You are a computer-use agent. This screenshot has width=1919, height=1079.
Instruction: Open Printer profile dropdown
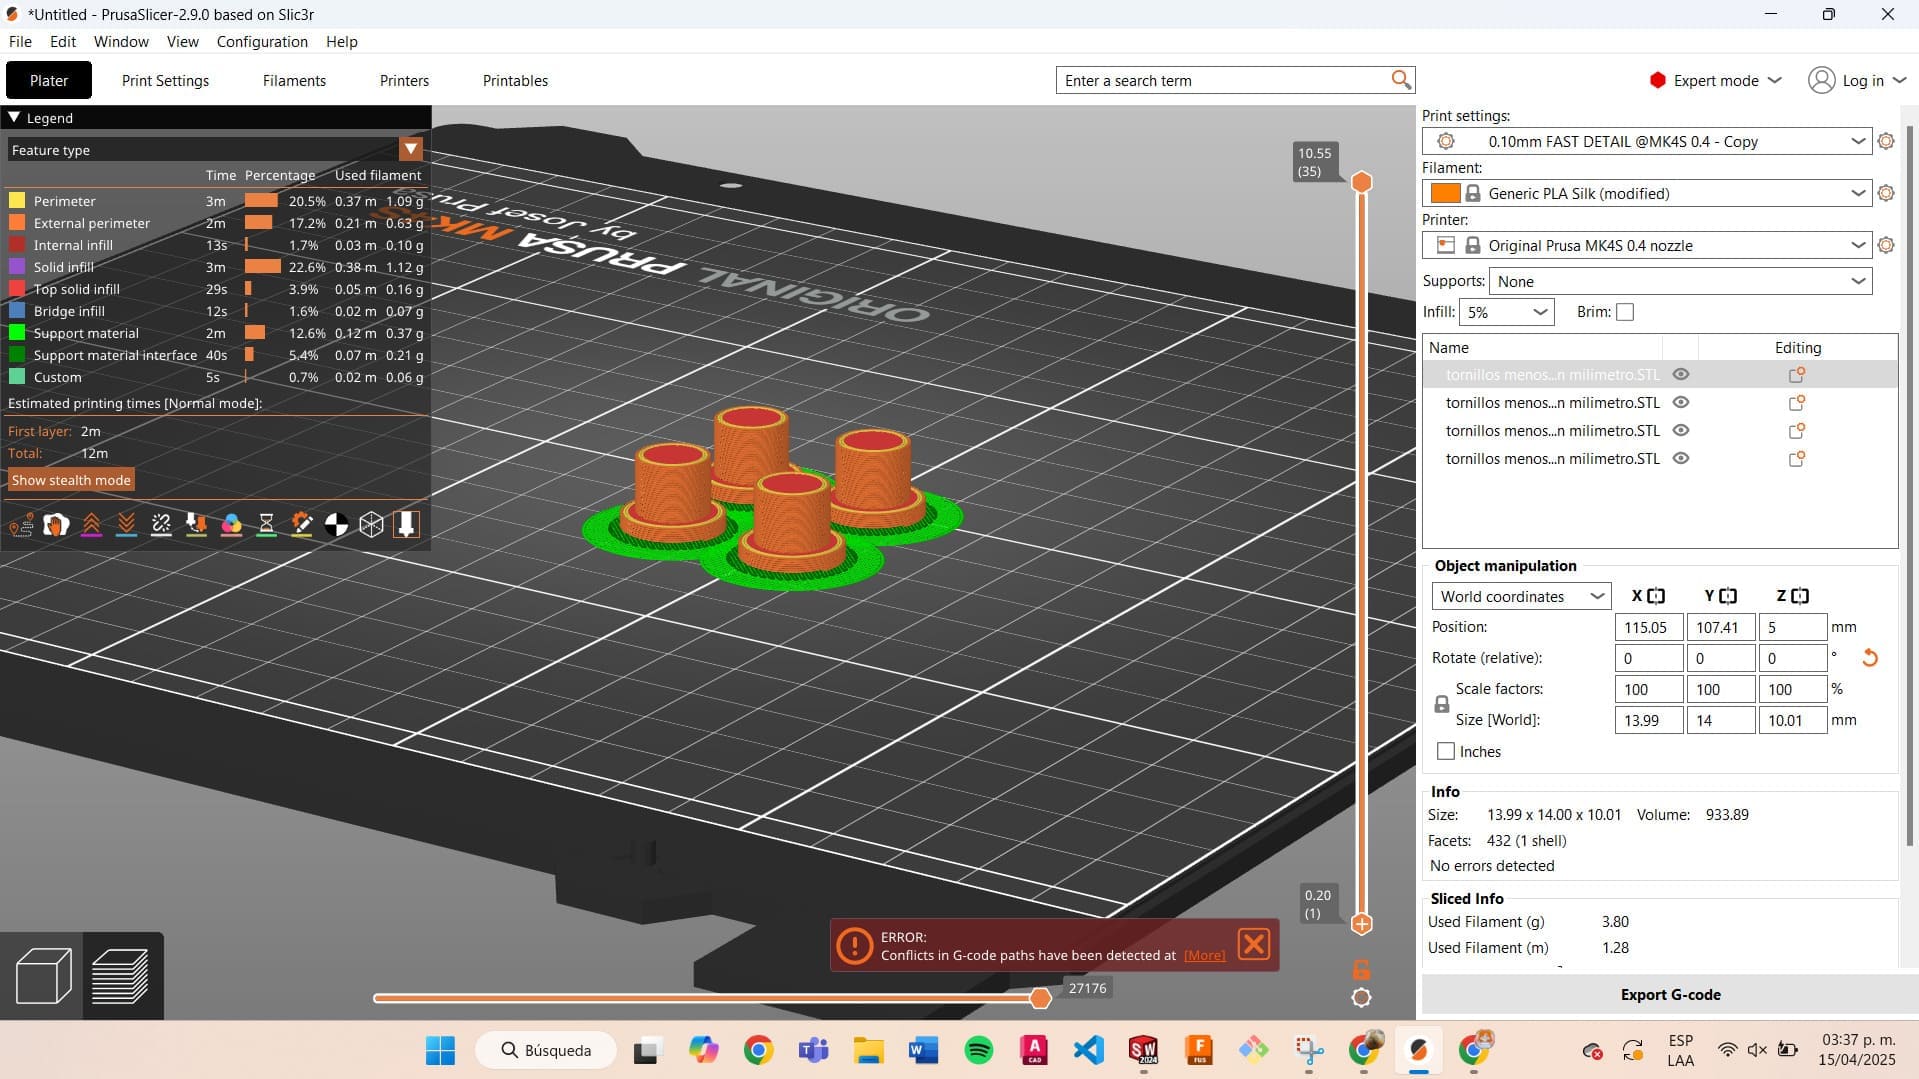click(1647, 245)
